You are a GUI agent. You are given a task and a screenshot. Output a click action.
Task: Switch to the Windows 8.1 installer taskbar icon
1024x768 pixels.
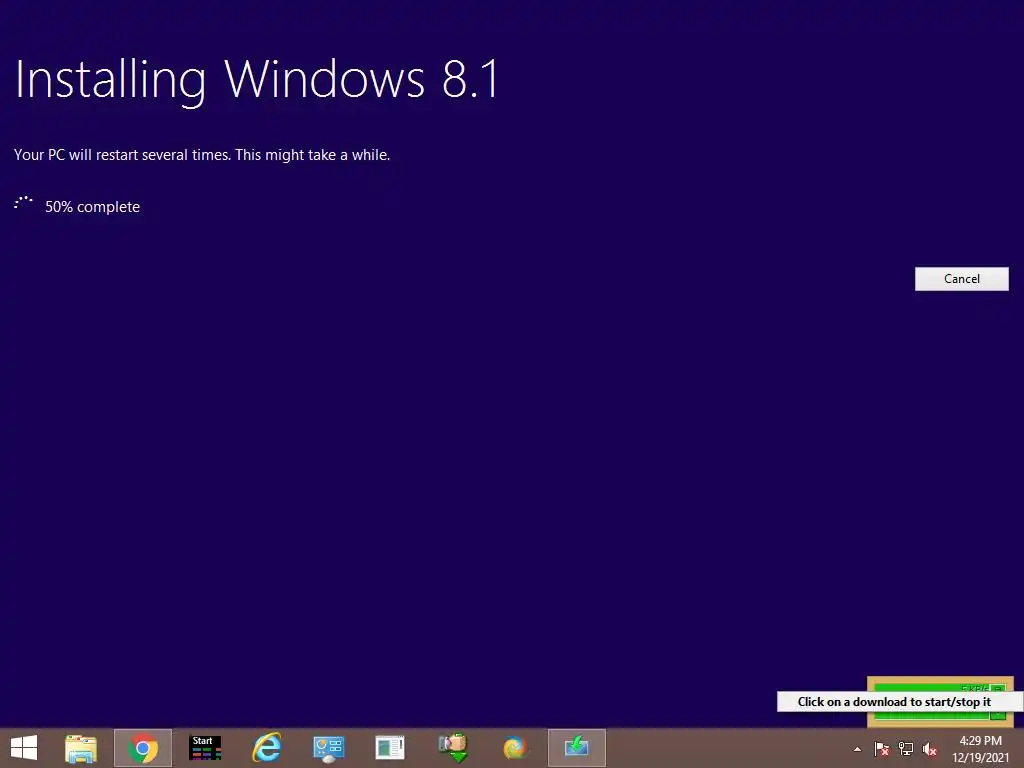(x=577, y=748)
